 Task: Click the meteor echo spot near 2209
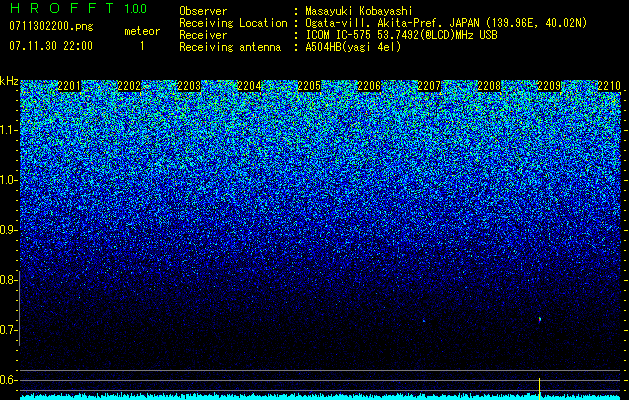click(540, 319)
